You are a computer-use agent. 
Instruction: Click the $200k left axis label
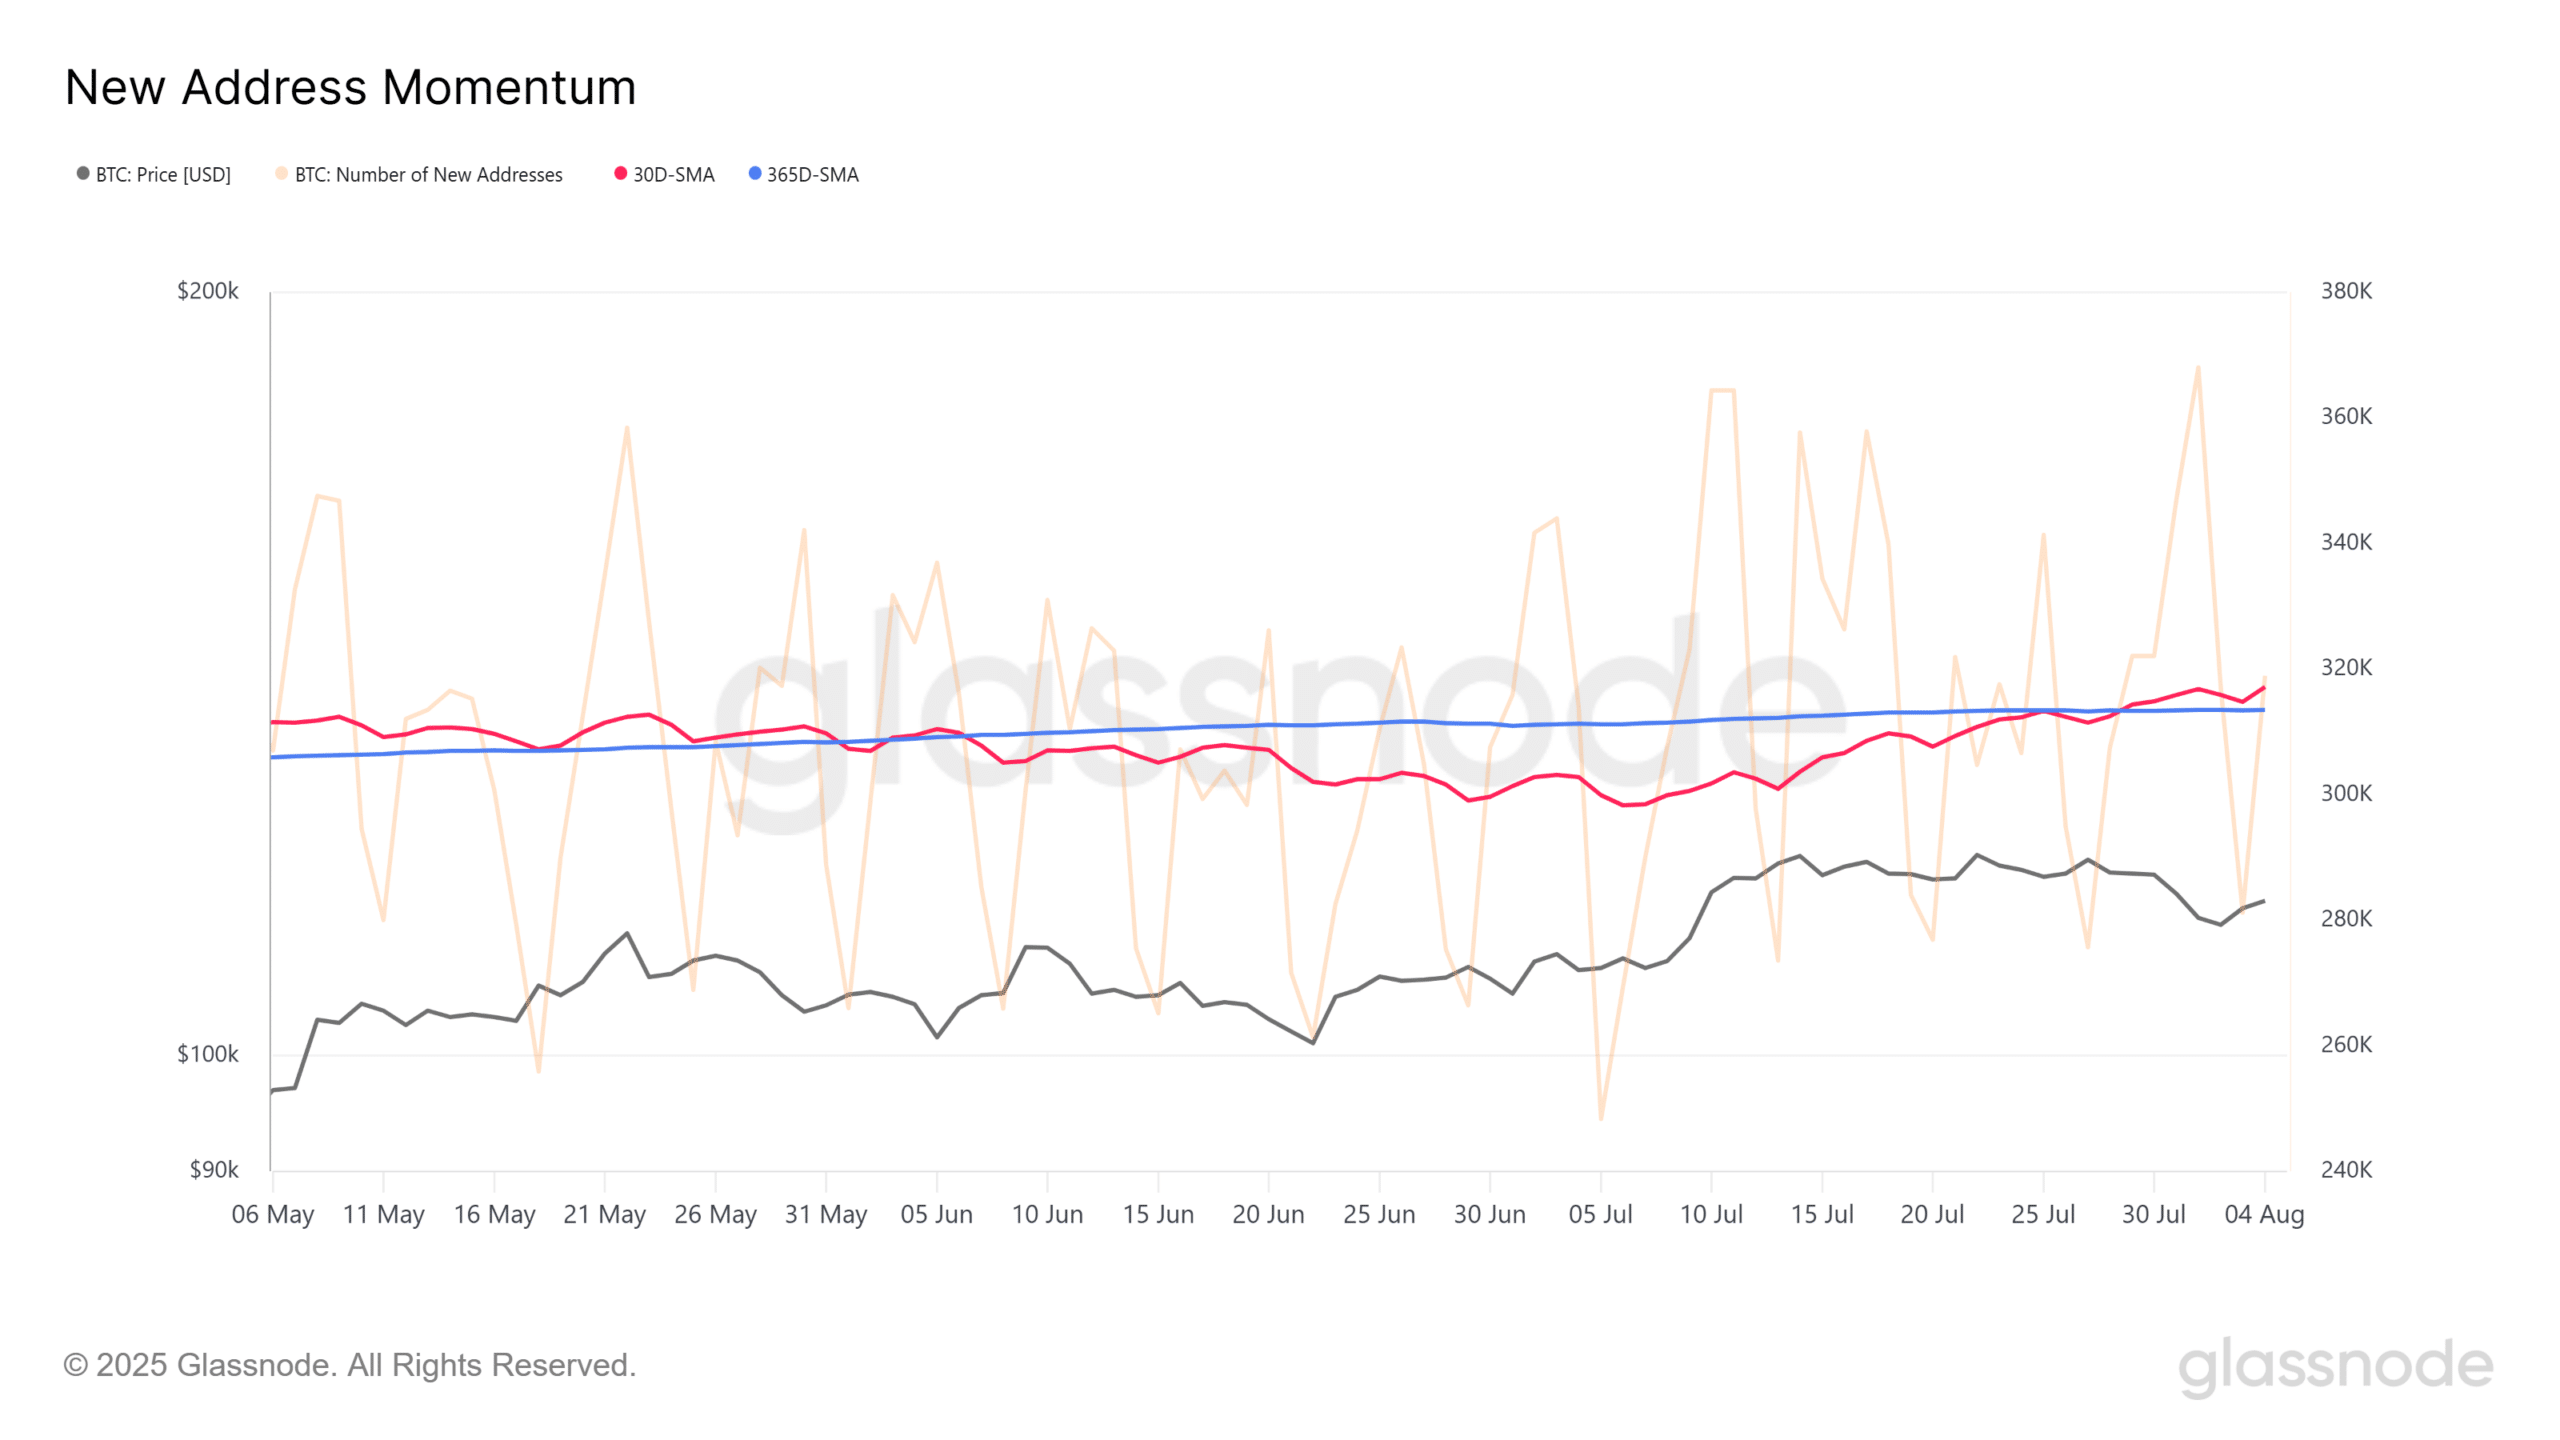(208, 291)
